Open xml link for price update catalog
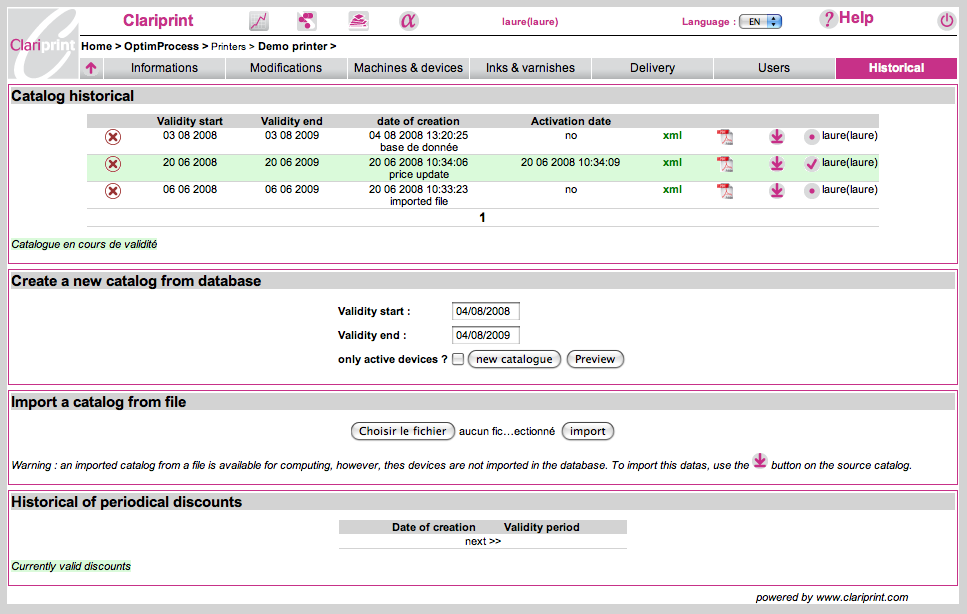This screenshot has width=967, height=614. click(672, 163)
